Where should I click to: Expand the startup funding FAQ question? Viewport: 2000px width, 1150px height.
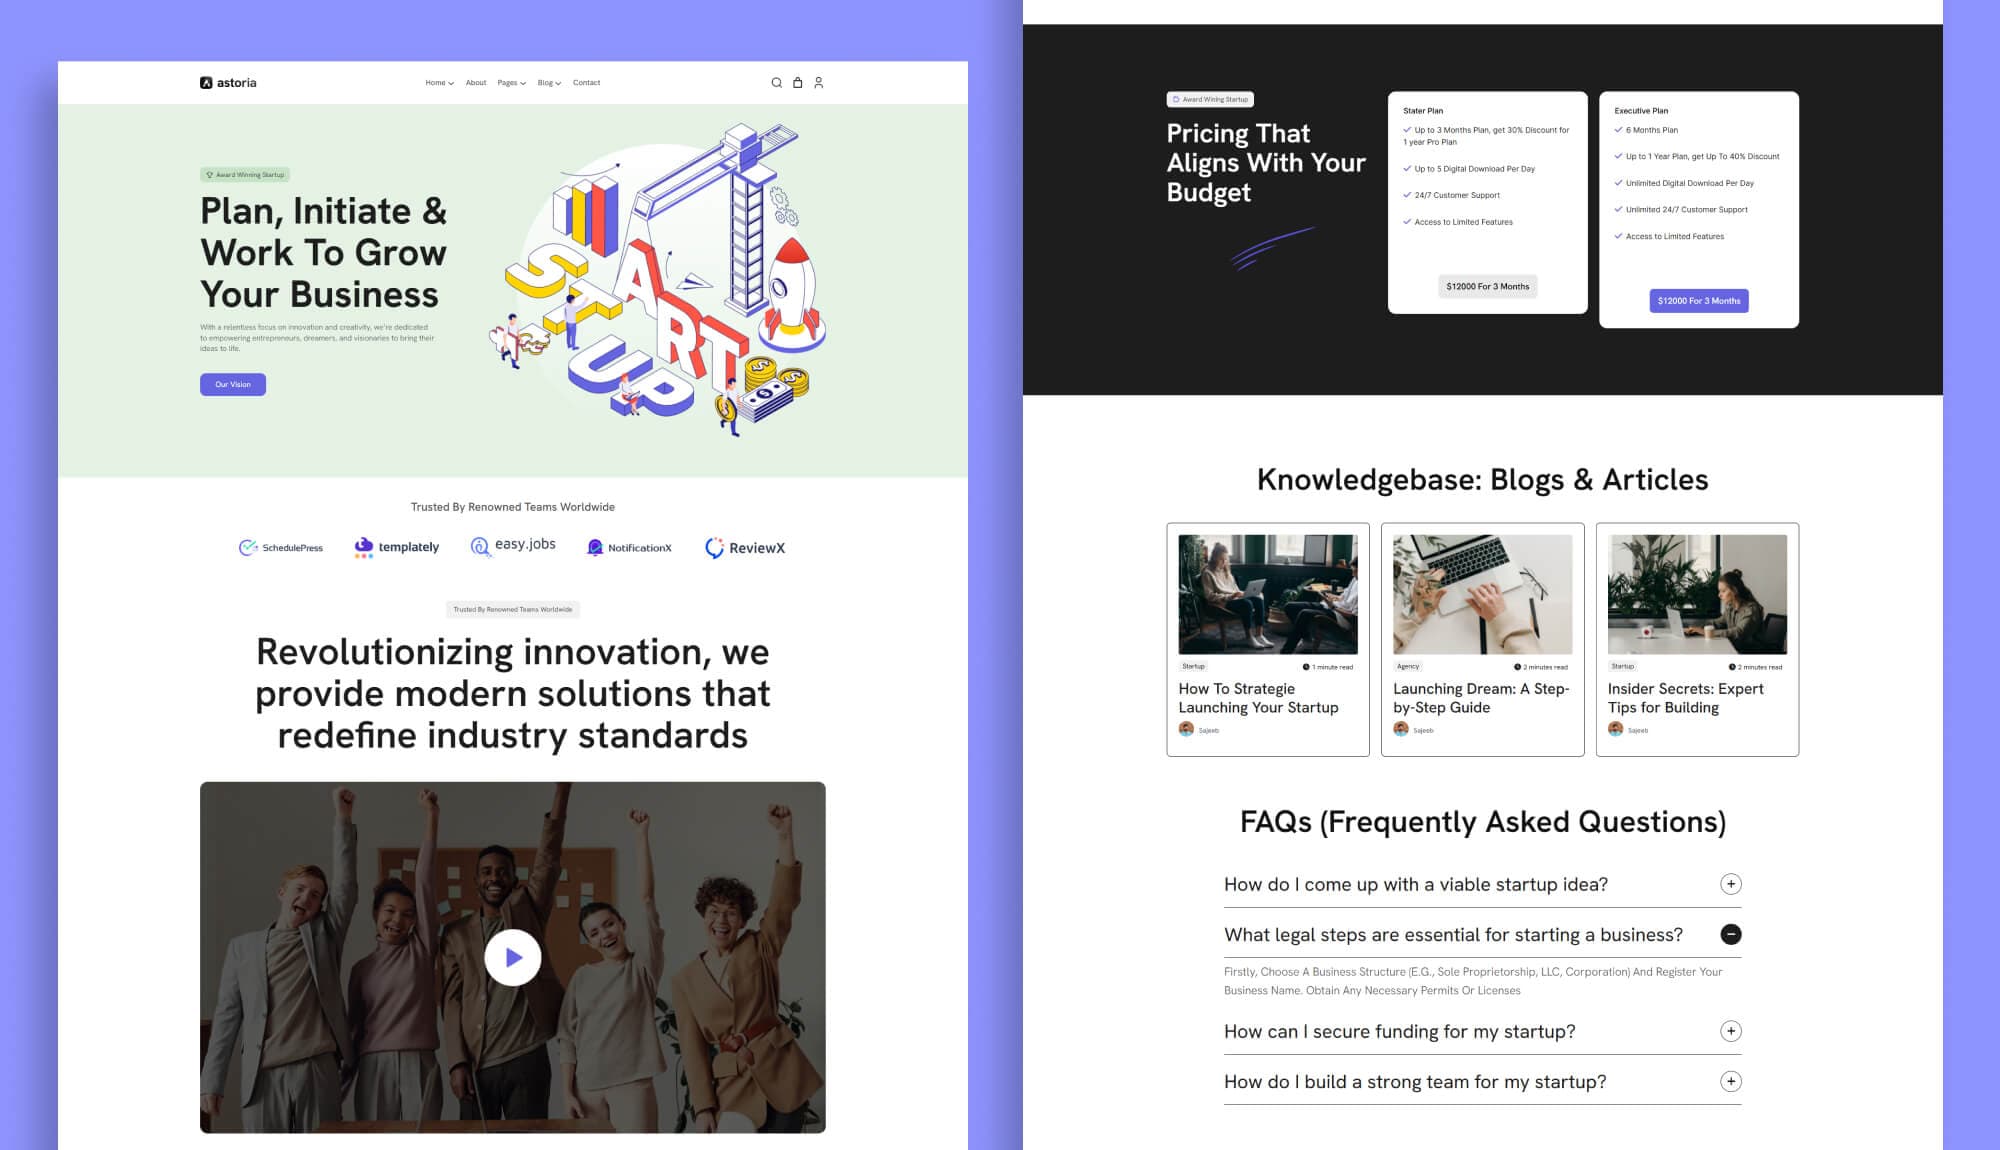tap(1733, 1031)
